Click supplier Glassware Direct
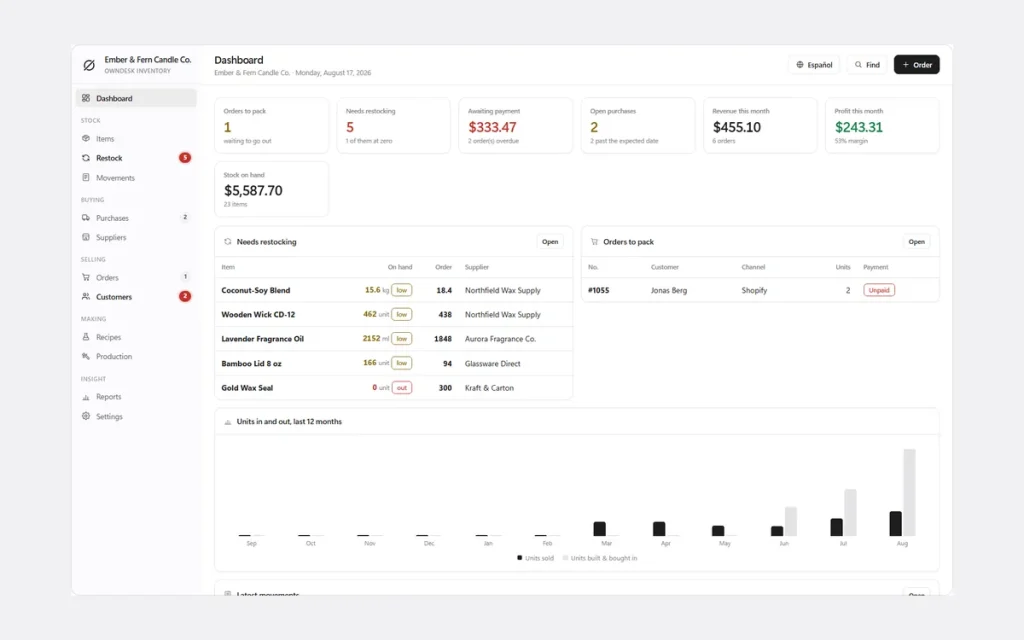1024x640 pixels. coord(492,363)
